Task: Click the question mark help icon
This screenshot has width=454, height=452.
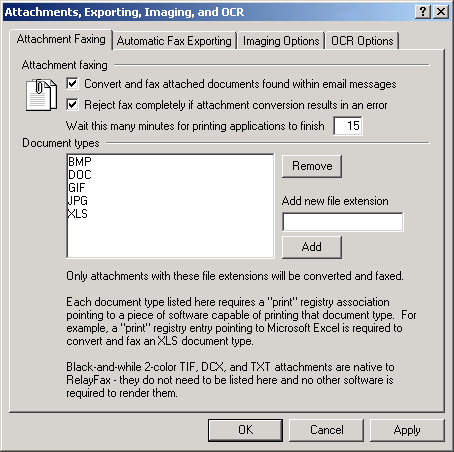Action: 423,12
